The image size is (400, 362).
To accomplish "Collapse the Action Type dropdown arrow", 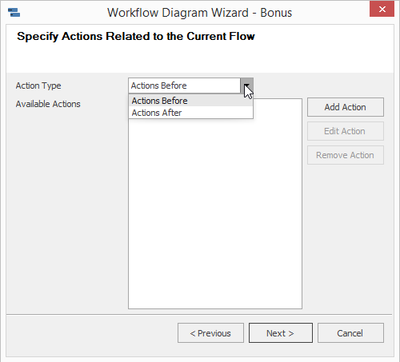I will 247,86.
